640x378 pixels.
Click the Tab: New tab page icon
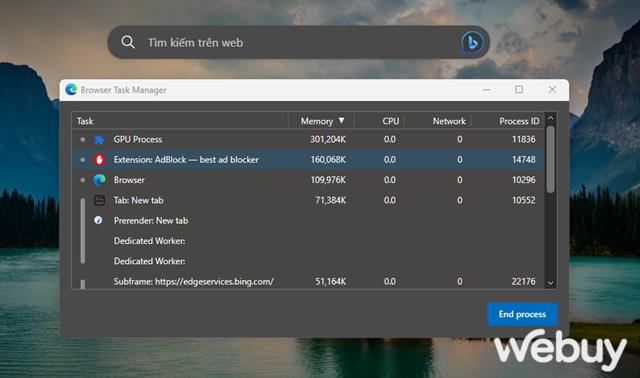point(99,200)
